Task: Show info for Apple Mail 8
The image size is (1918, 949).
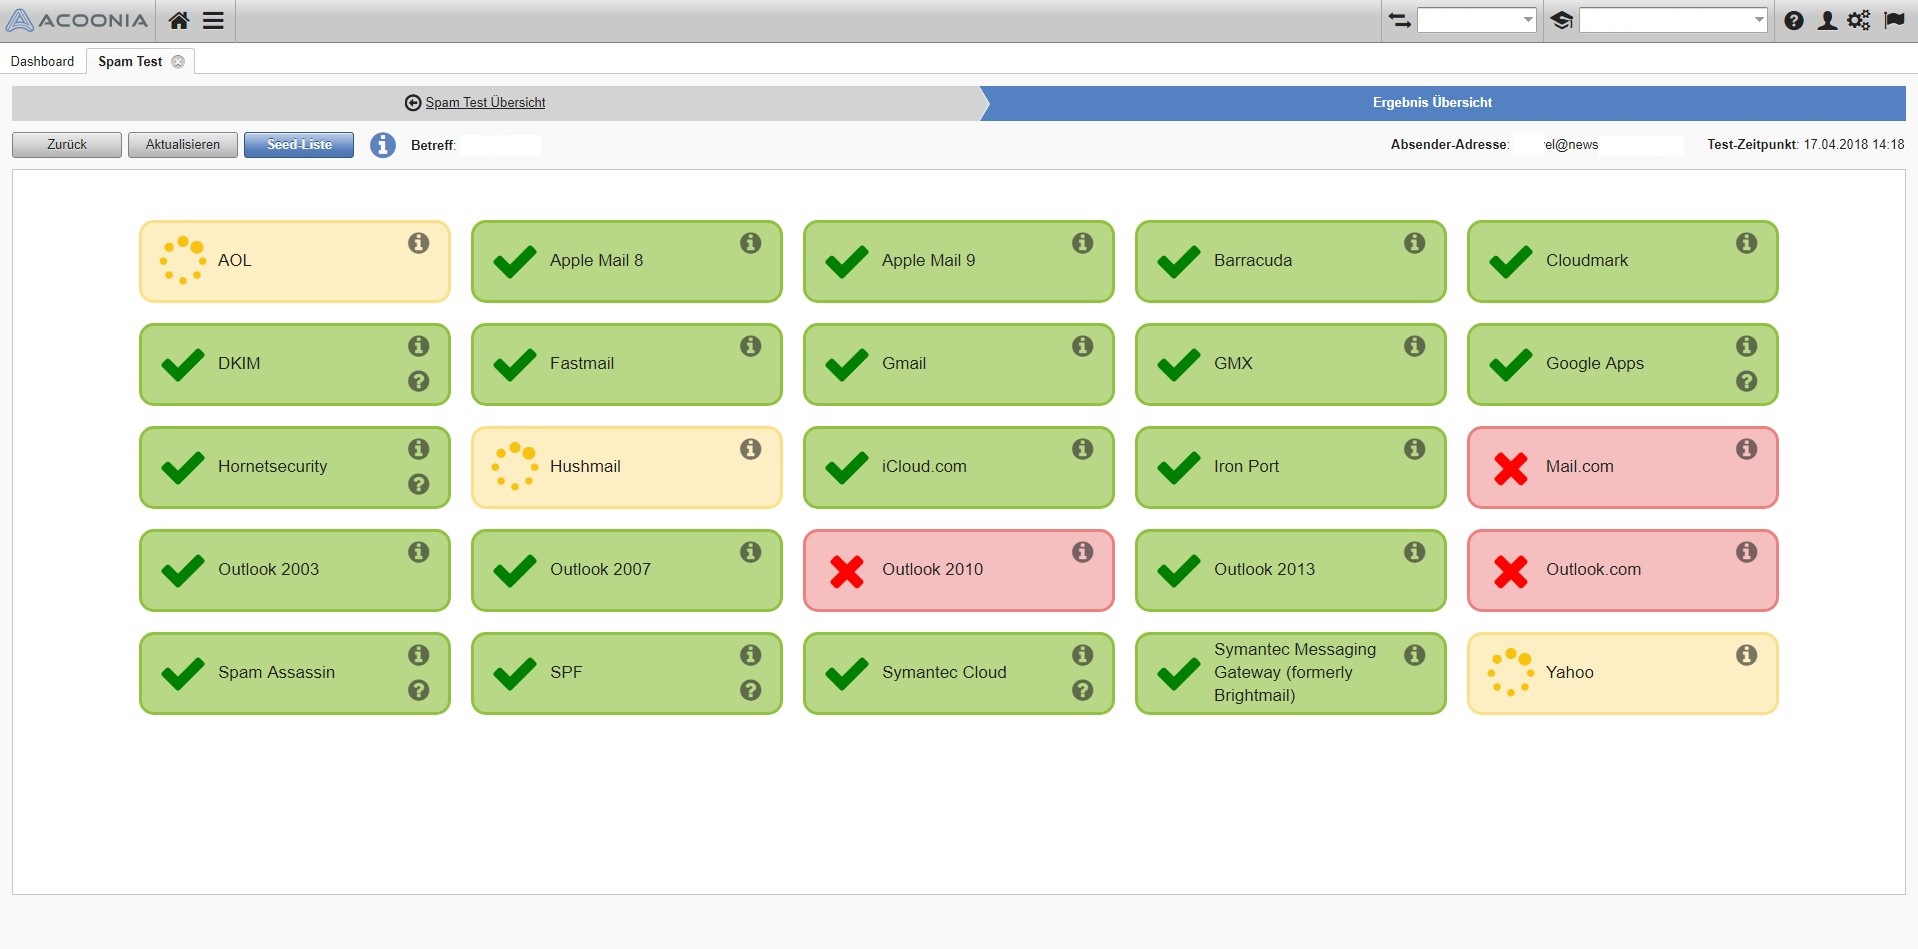Action: click(751, 243)
